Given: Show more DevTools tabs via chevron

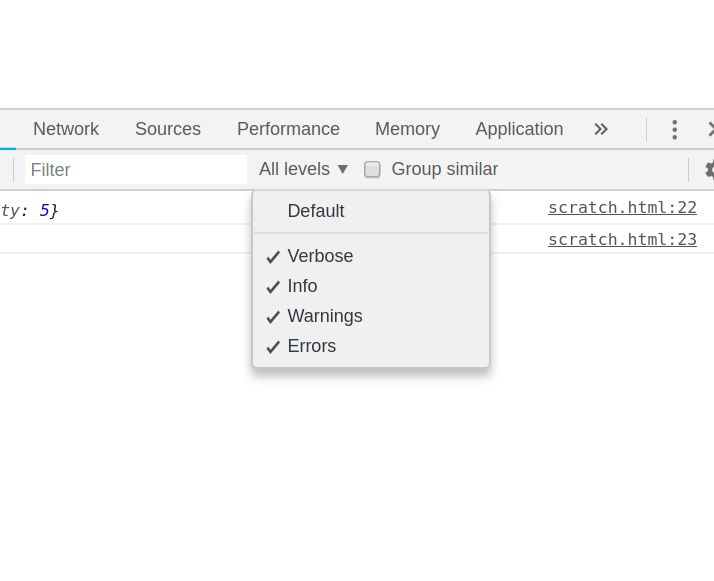Looking at the screenshot, I should click(601, 129).
